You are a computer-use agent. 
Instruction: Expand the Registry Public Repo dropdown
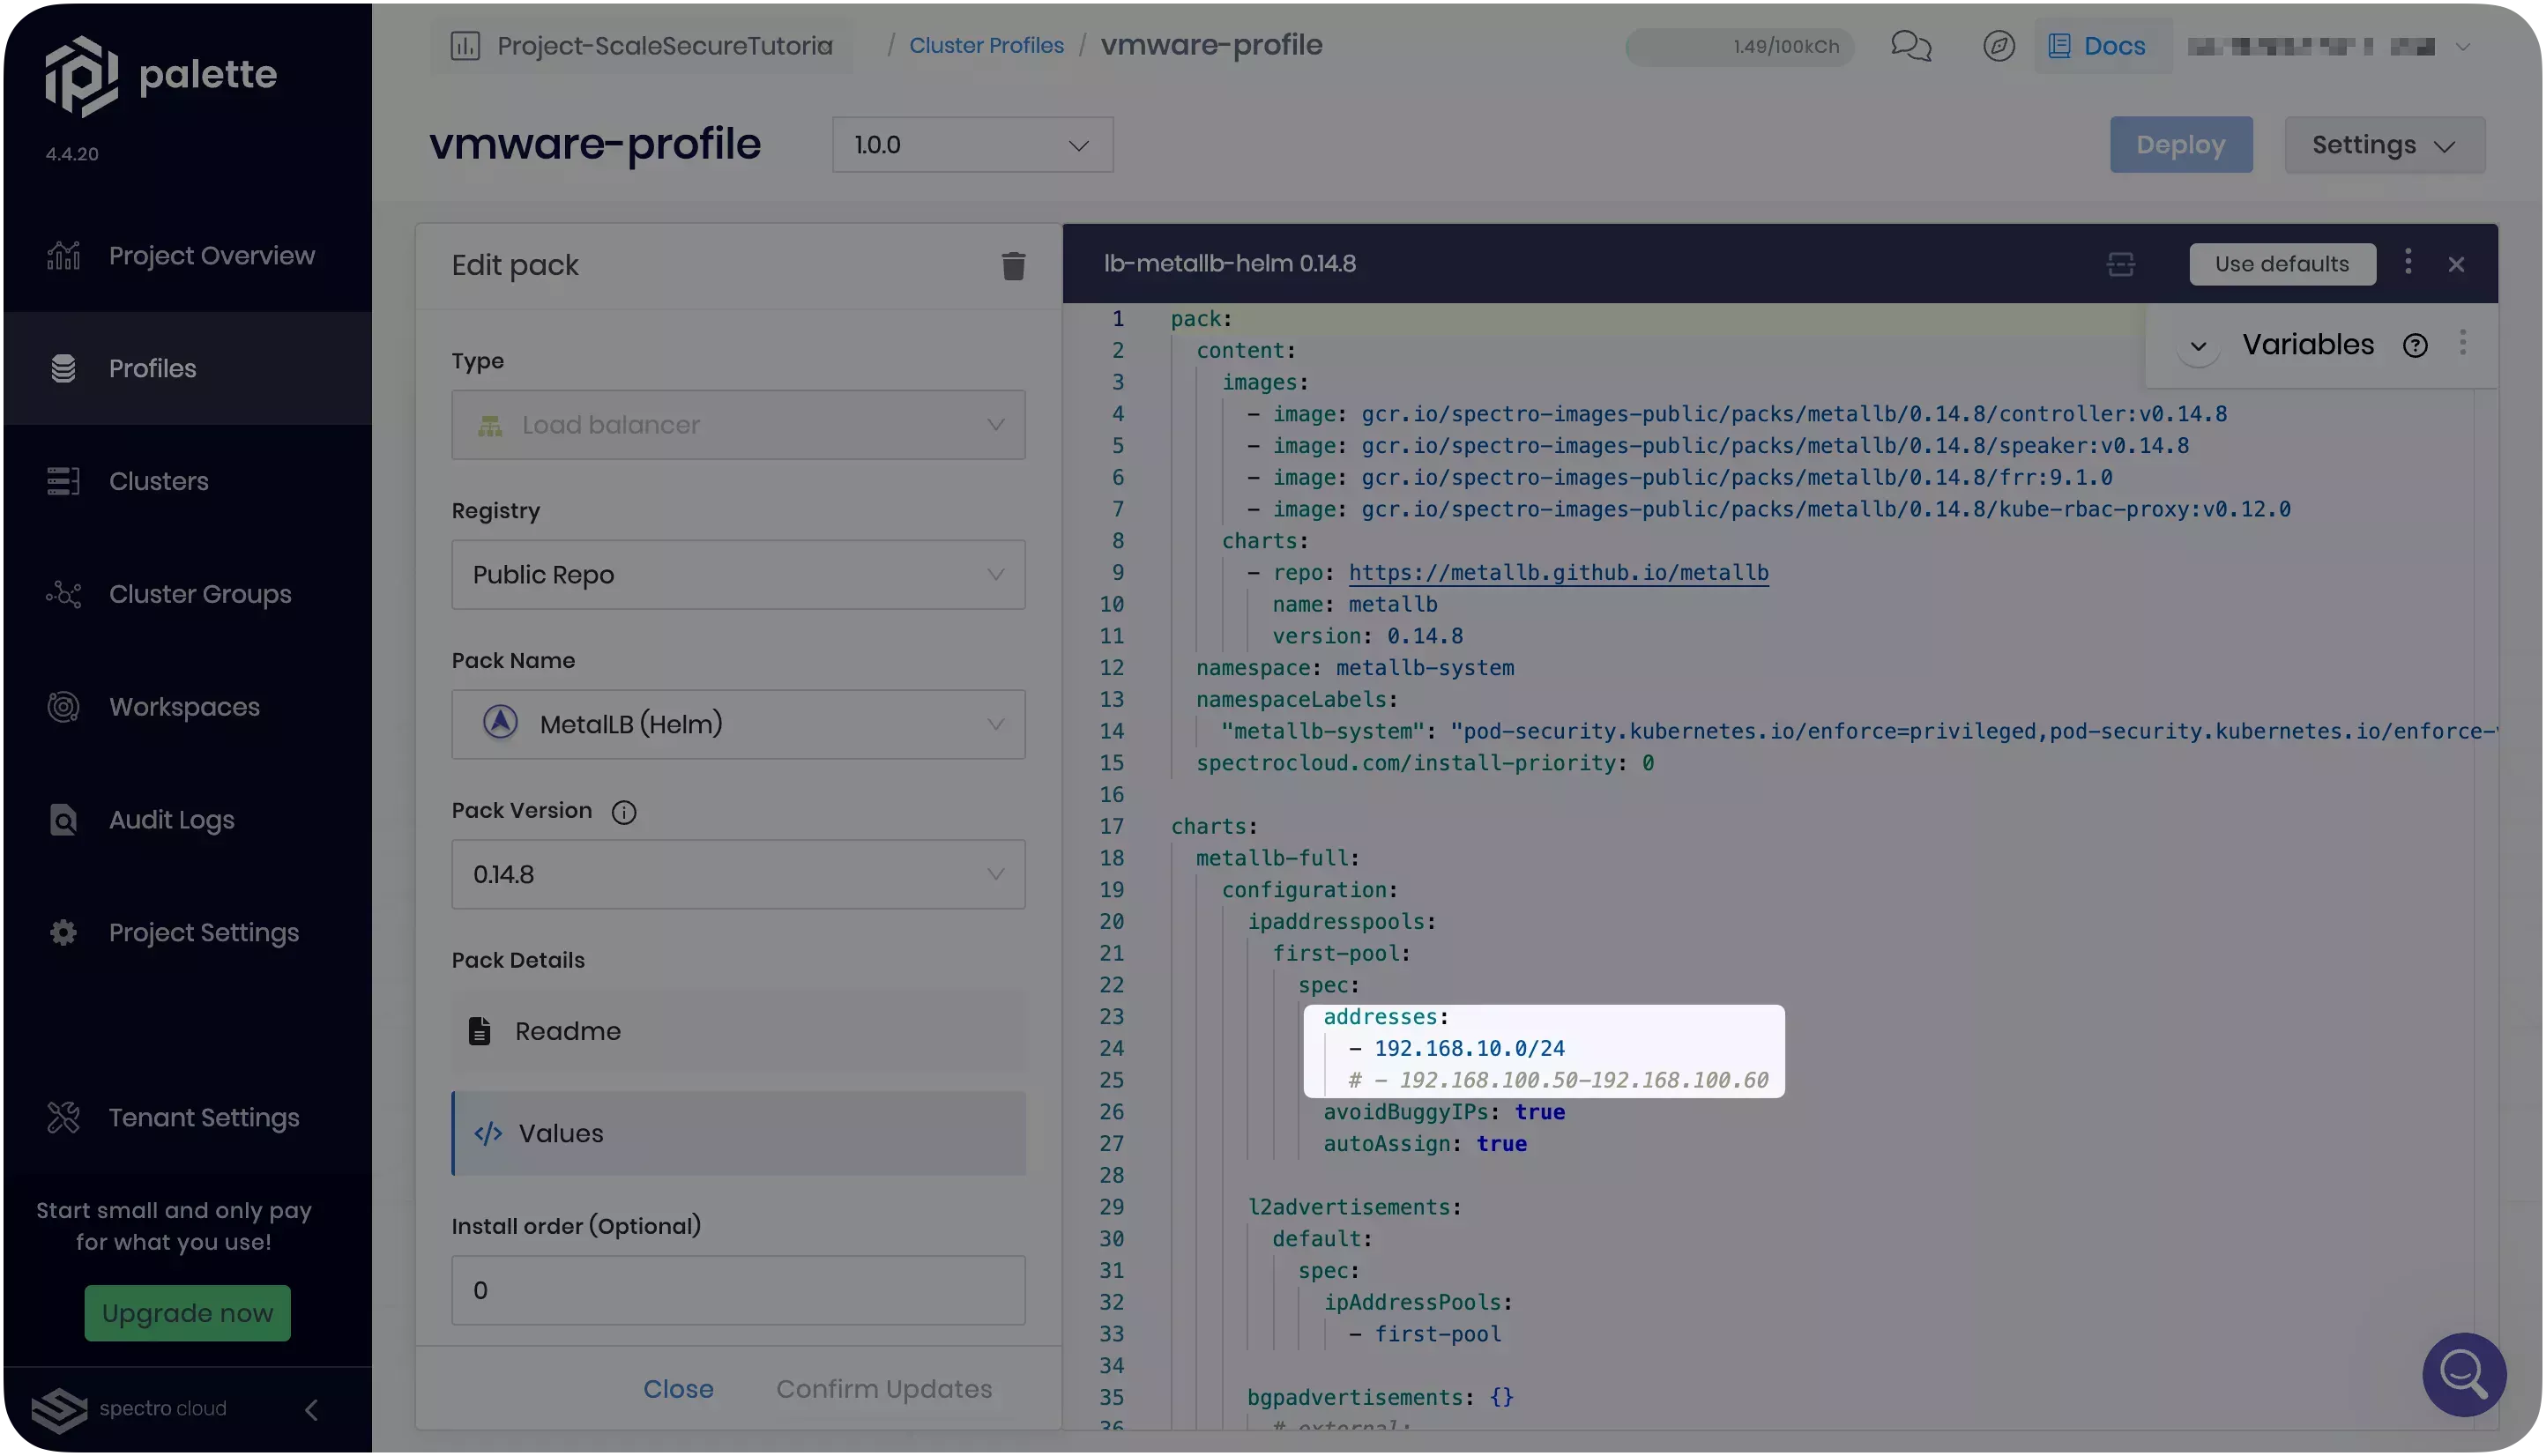tap(738, 575)
